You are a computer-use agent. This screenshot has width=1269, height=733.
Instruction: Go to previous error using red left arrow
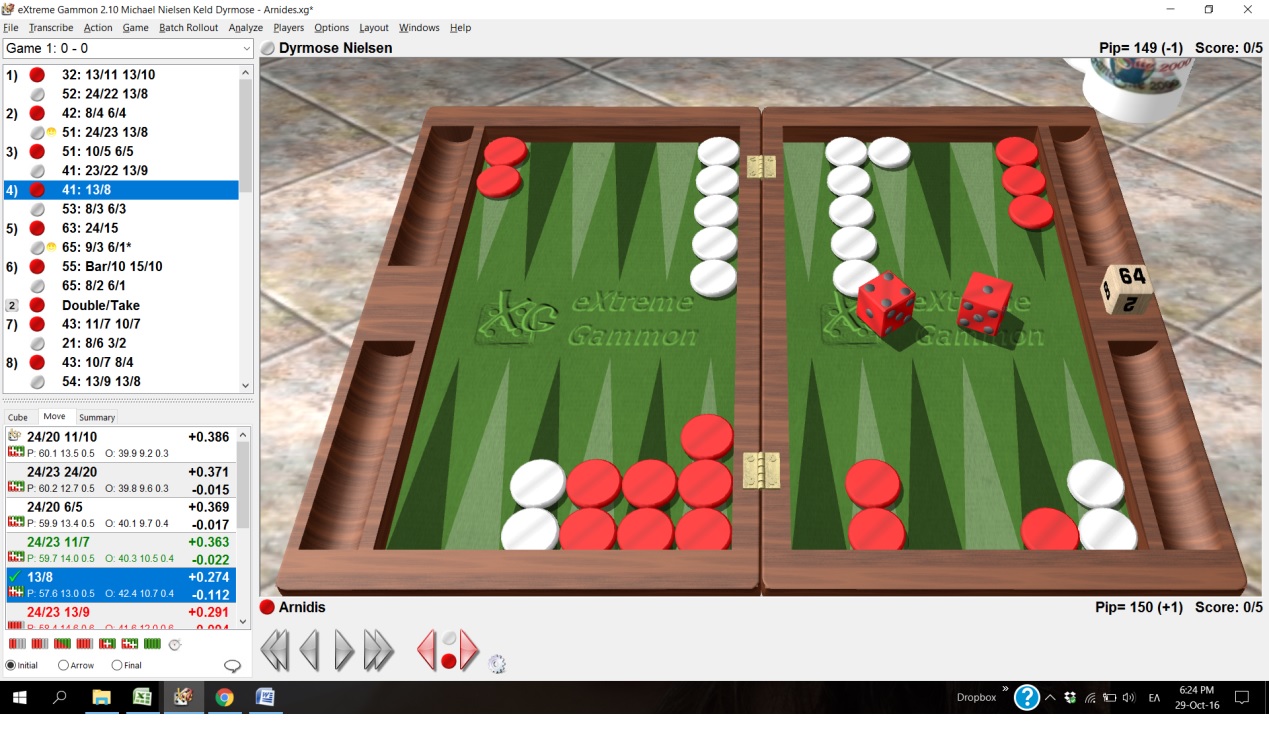click(427, 650)
